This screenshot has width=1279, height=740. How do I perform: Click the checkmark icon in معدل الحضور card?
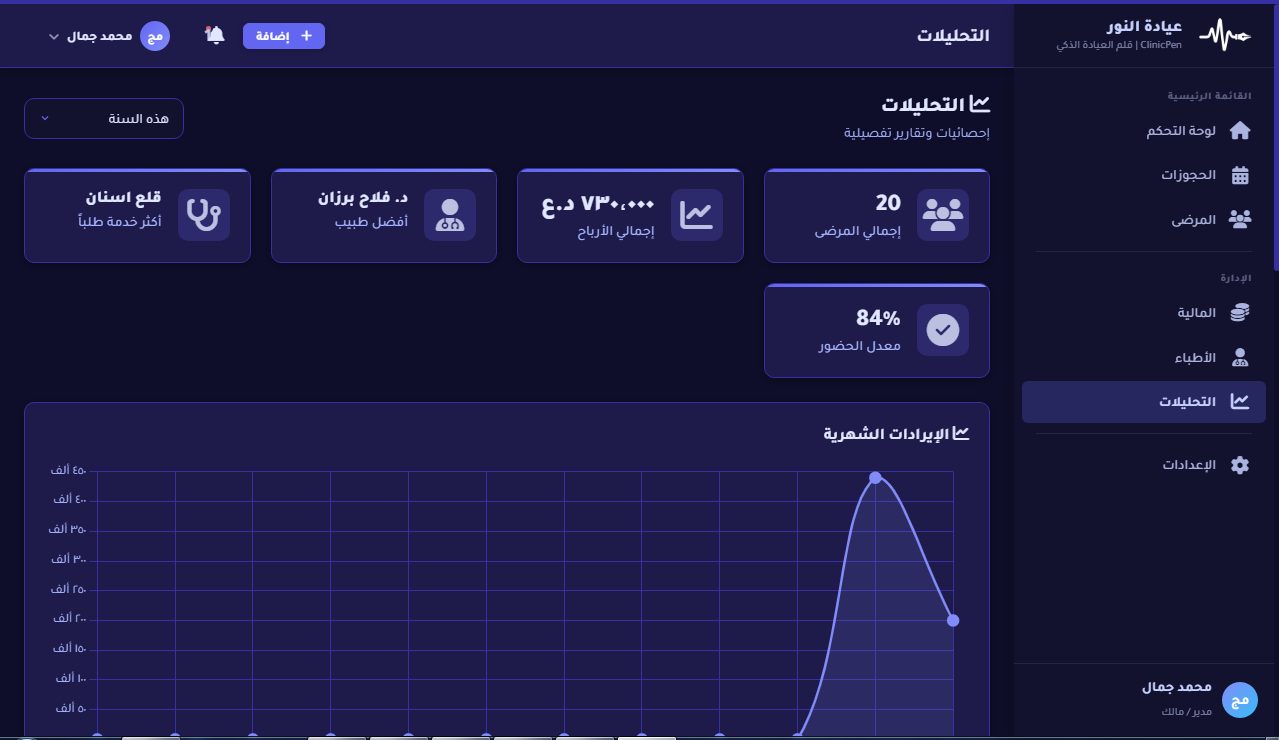tap(942, 330)
